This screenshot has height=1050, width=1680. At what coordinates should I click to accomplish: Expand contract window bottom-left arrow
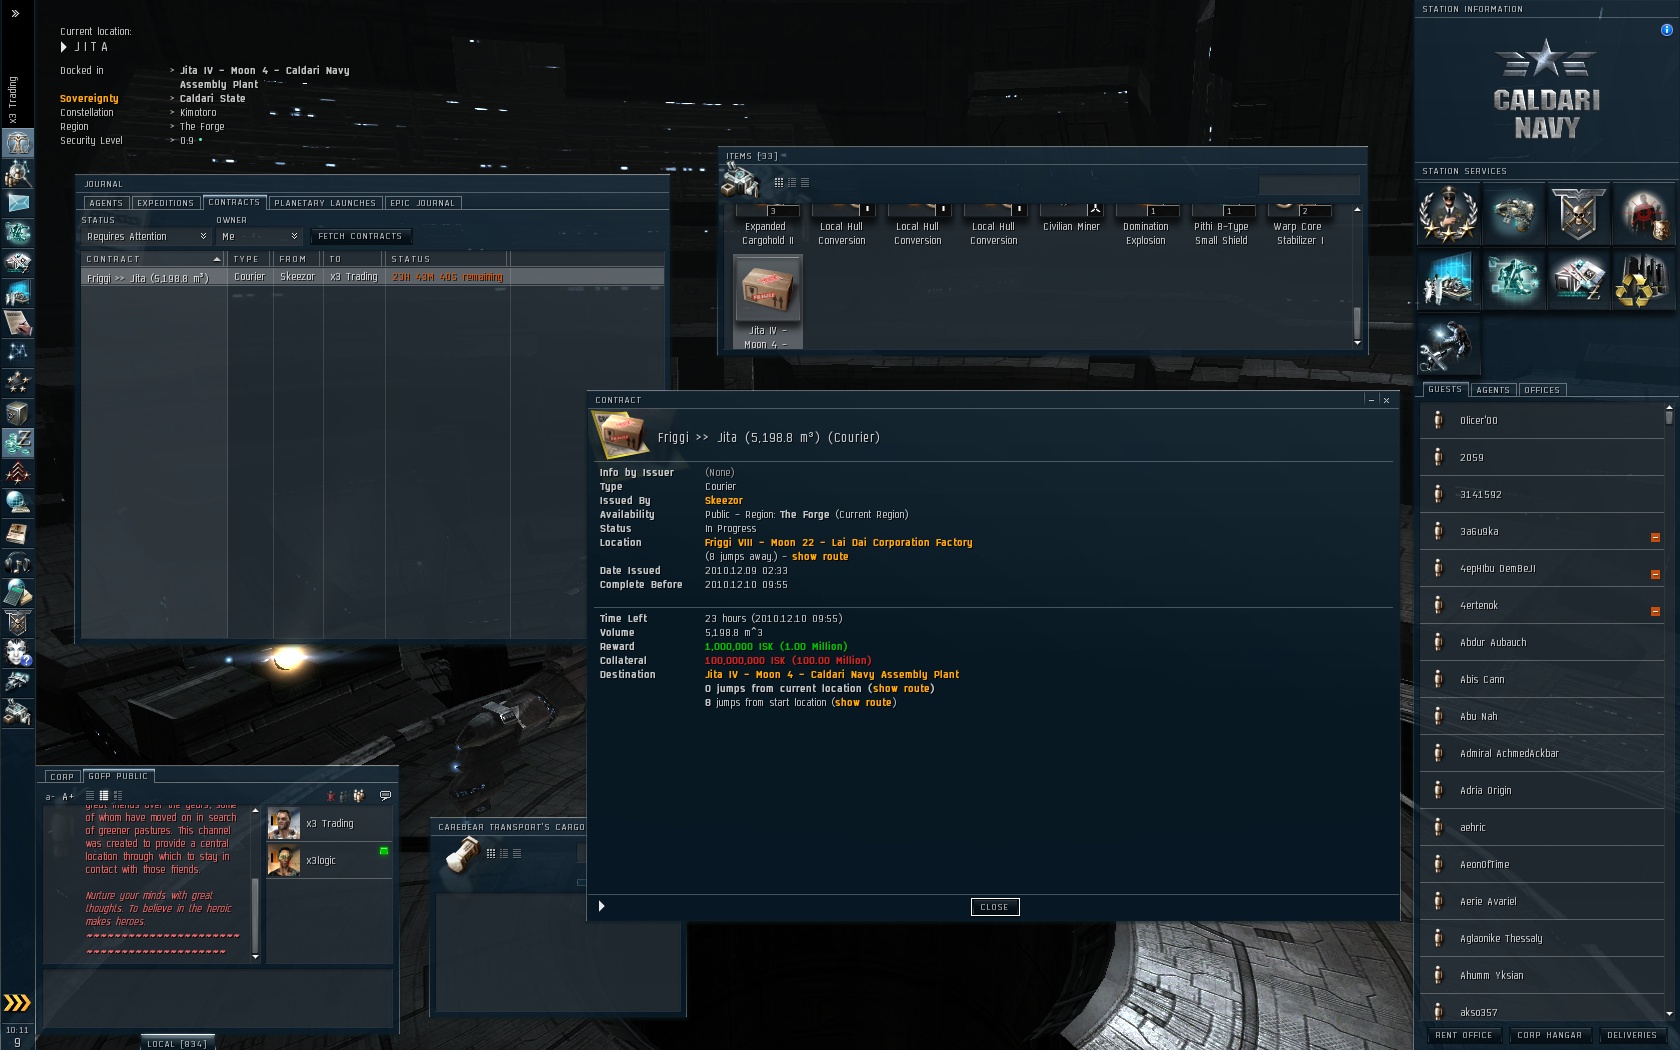pos(601,906)
